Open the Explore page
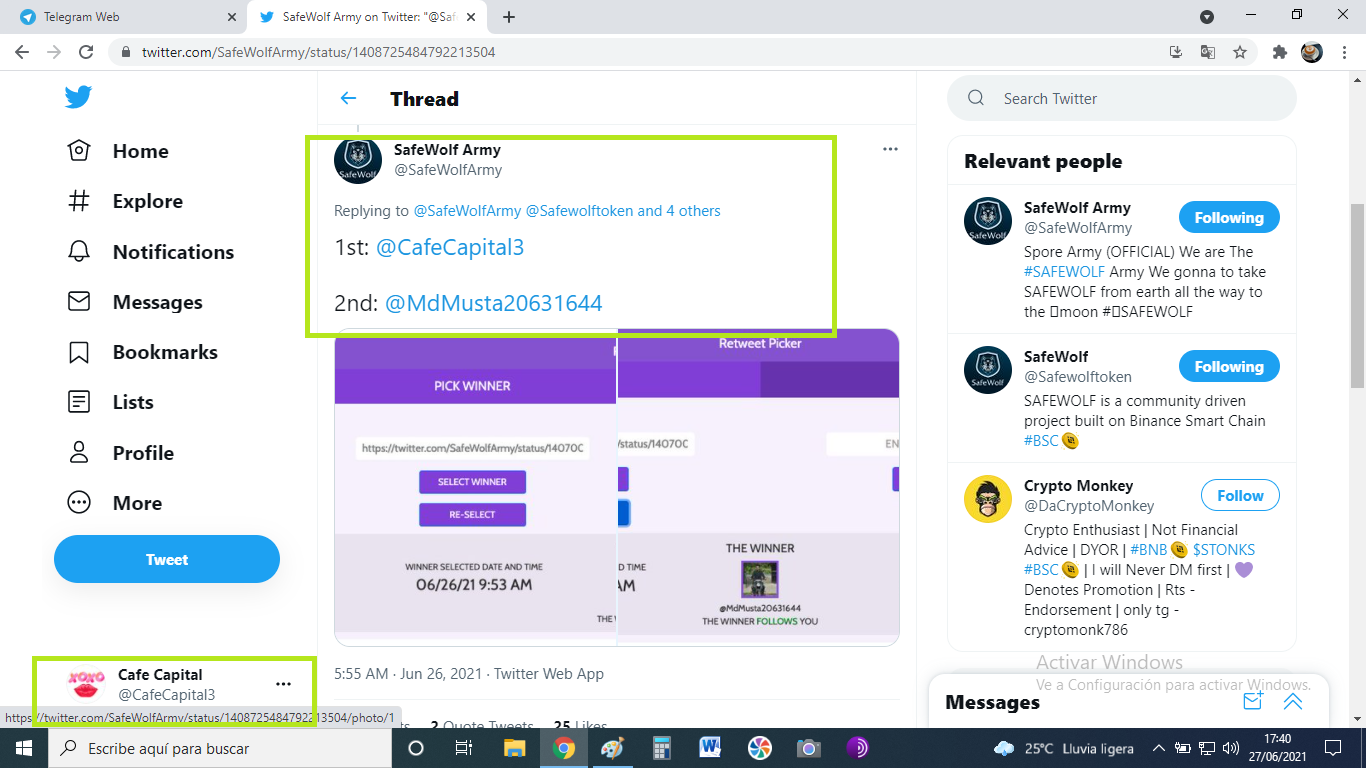Viewport: 1366px width, 768px height. point(125,201)
